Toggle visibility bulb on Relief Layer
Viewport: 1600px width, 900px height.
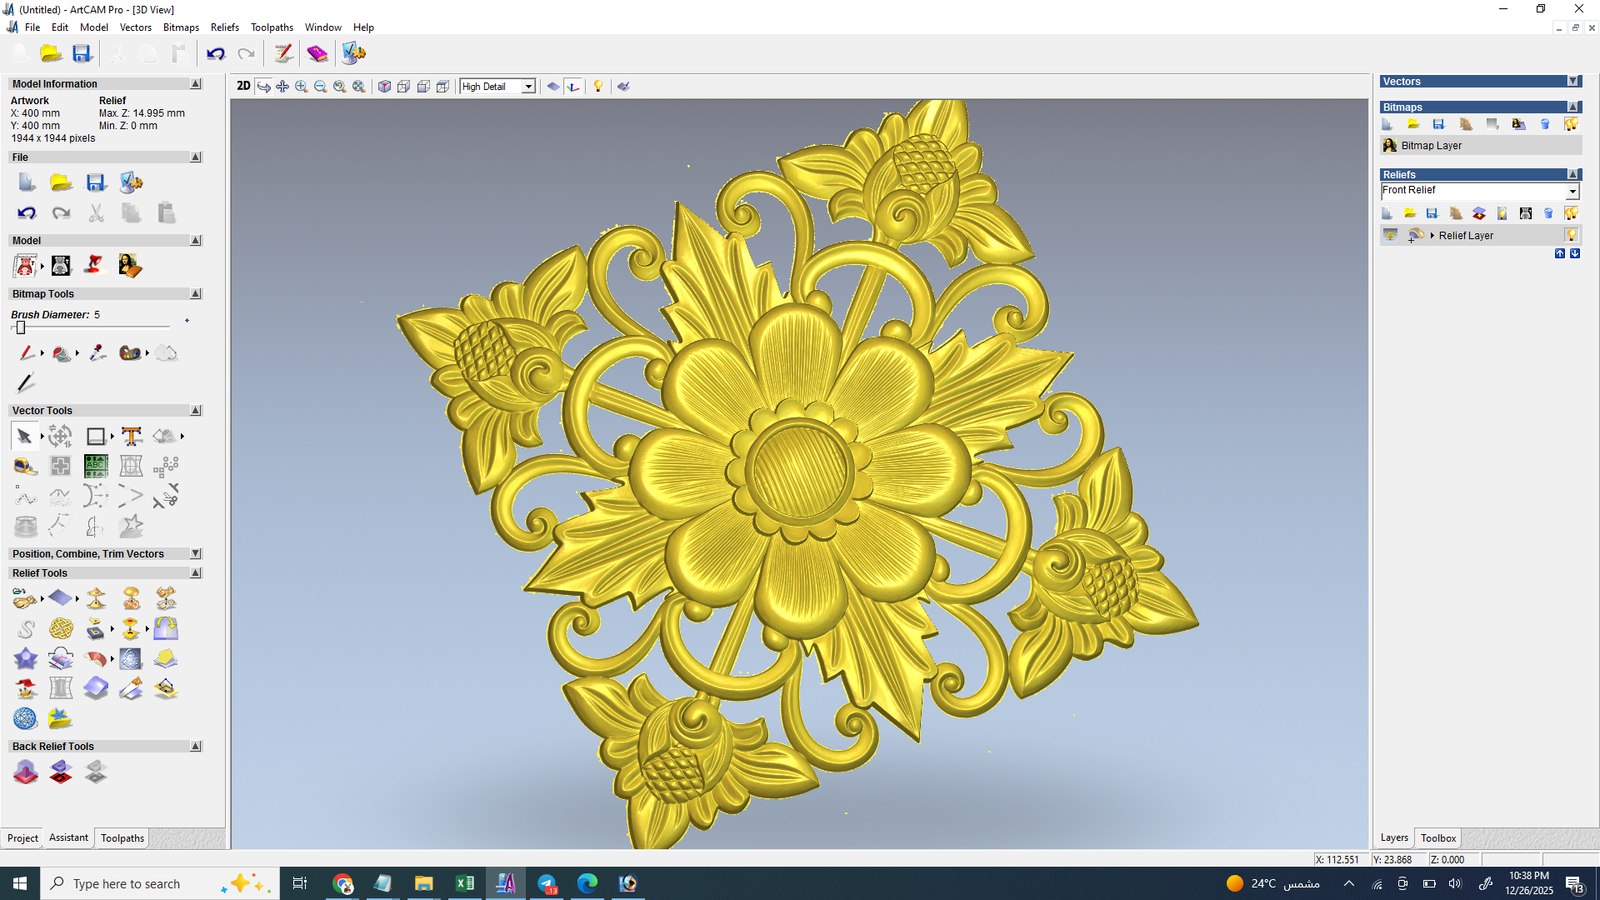[1571, 236]
